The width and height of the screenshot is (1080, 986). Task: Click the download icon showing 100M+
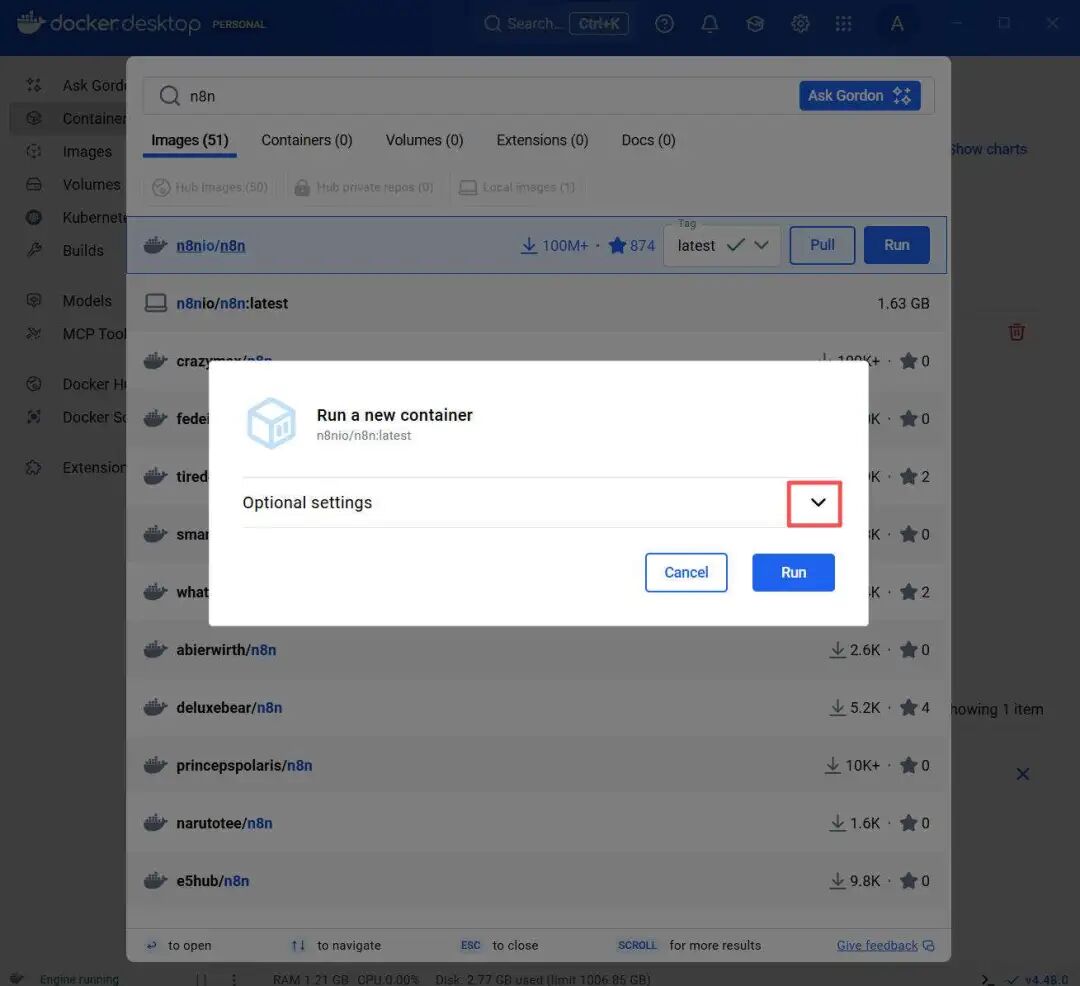pos(528,246)
